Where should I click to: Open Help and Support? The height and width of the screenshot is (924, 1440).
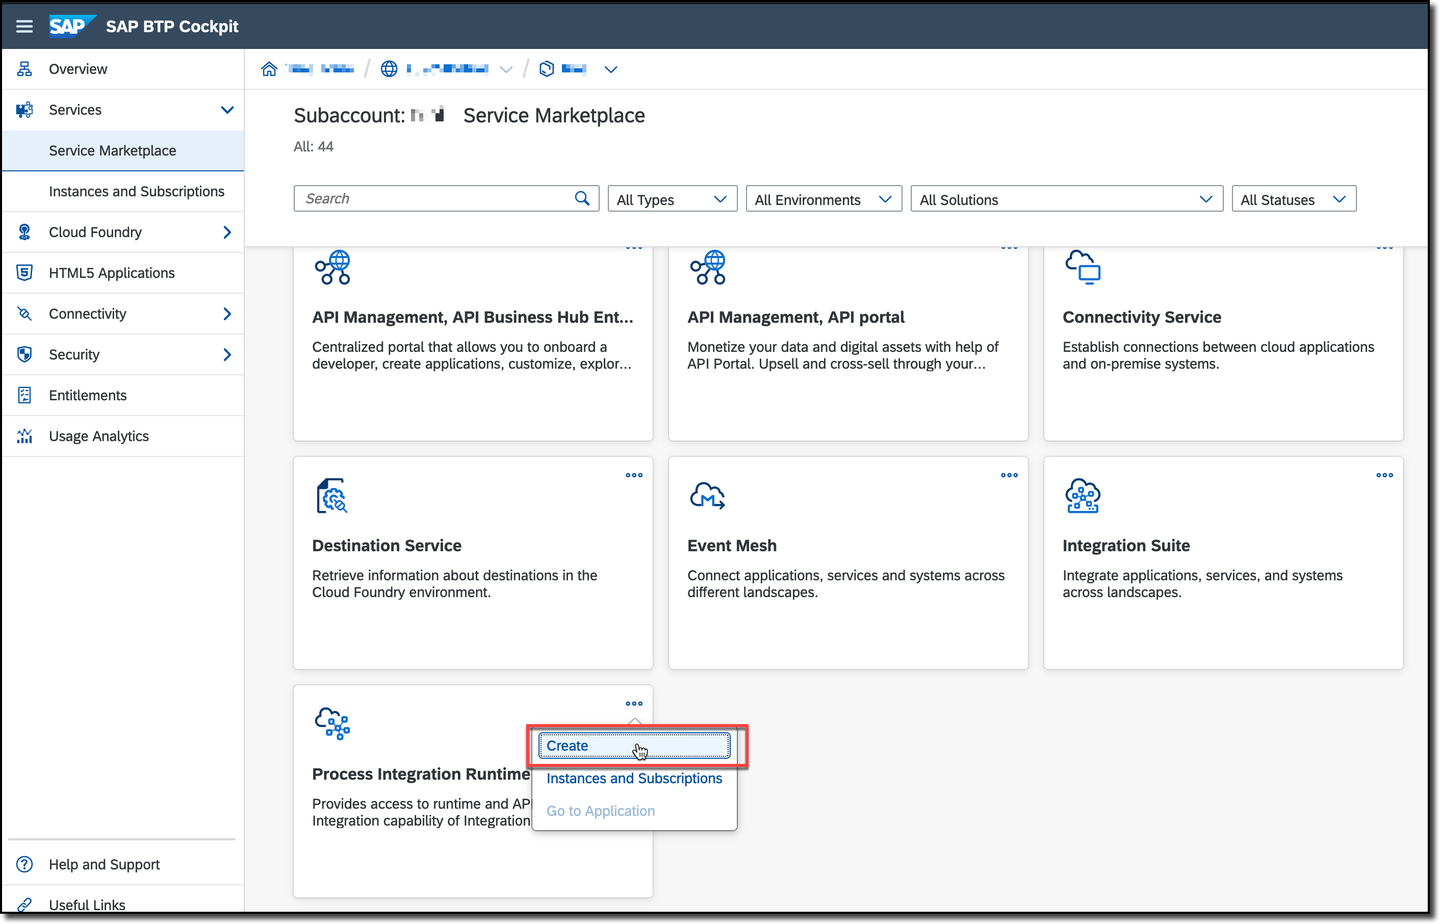tap(123, 864)
